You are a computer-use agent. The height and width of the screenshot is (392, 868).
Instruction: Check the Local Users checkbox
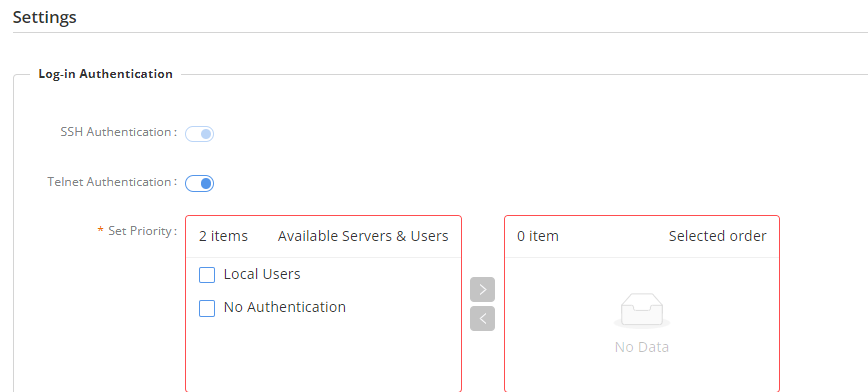[207, 275]
